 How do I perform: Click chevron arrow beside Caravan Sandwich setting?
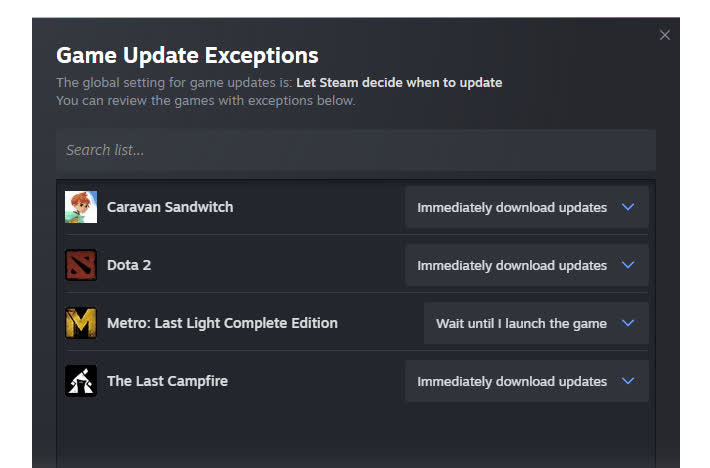(628, 207)
